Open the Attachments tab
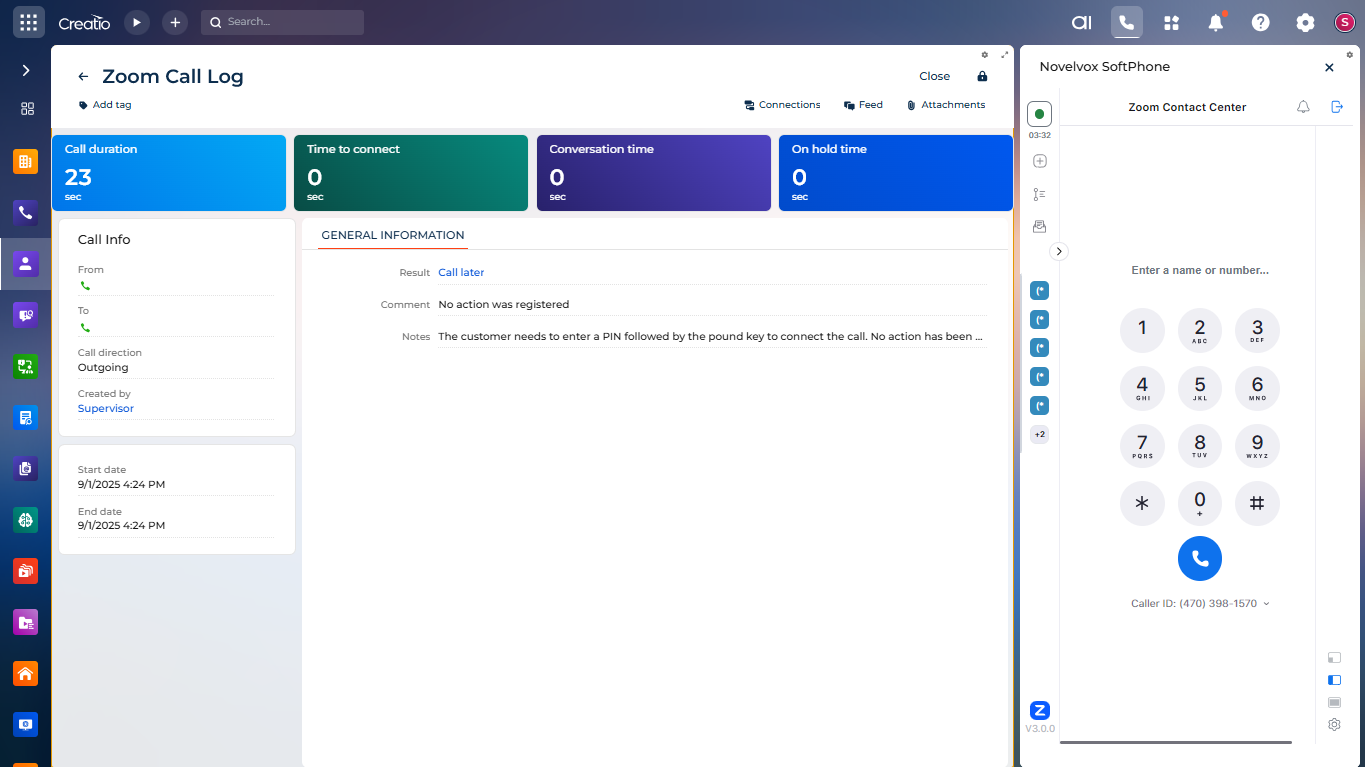1365x767 pixels. [946, 105]
